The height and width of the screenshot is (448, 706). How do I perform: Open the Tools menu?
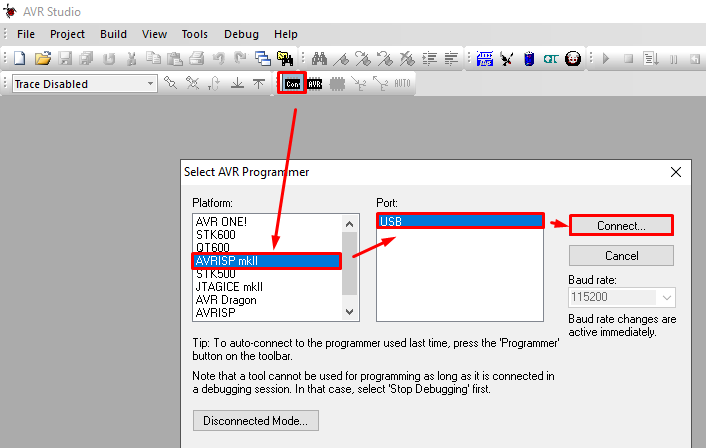coord(195,34)
